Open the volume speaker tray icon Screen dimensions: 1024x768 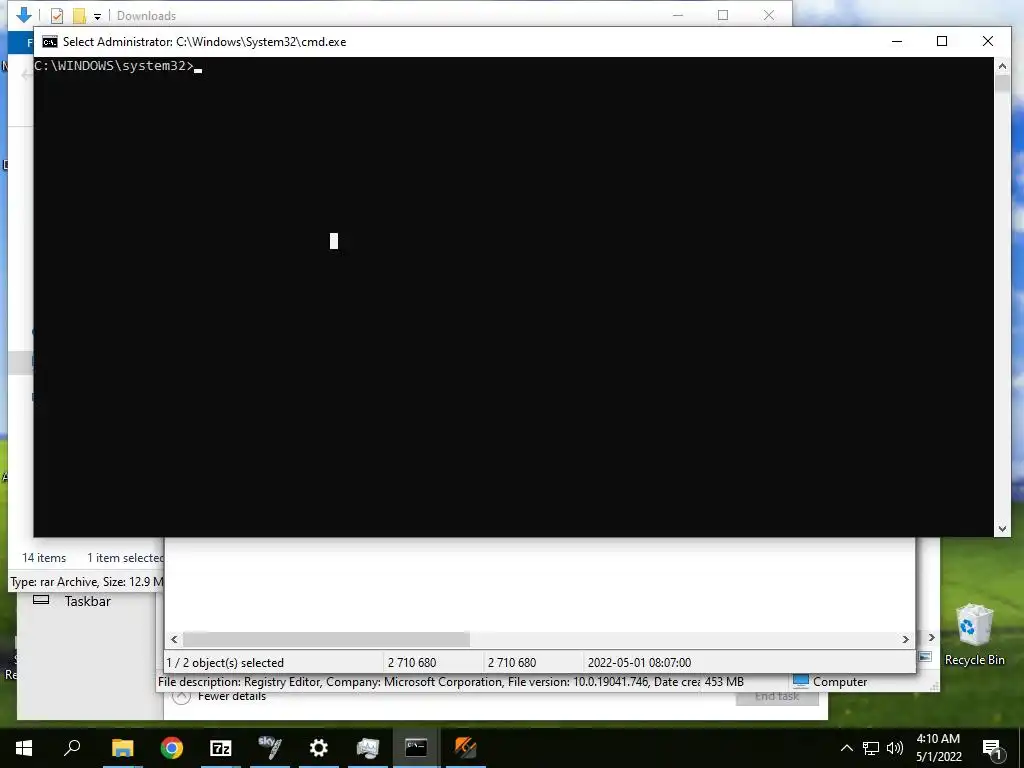pyautogui.click(x=895, y=748)
